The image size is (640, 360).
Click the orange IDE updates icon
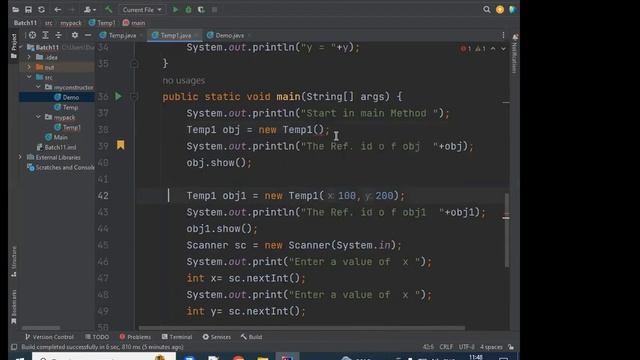(500, 10)
